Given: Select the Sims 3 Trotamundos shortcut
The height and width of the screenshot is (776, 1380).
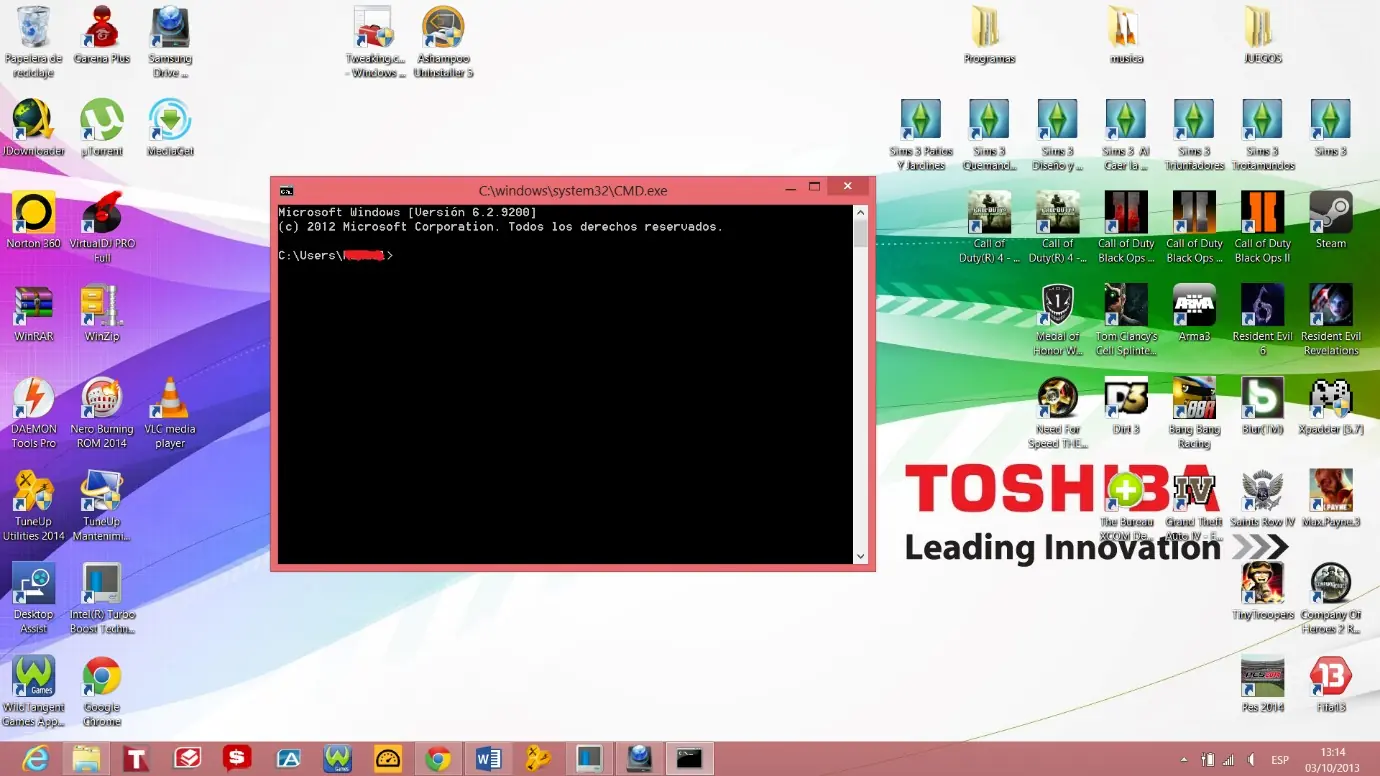Looking at the screenshot, I should (x=1262, y=135).
